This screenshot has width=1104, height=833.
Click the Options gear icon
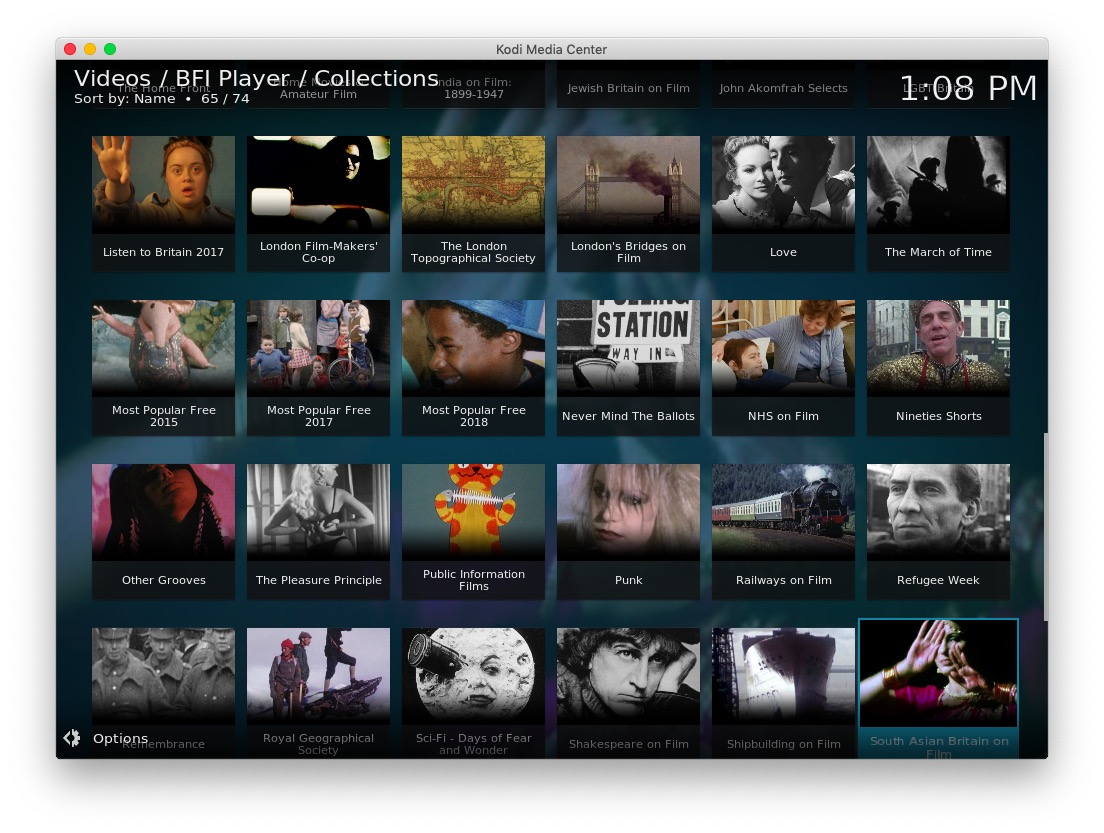click(x=72, y=738)
